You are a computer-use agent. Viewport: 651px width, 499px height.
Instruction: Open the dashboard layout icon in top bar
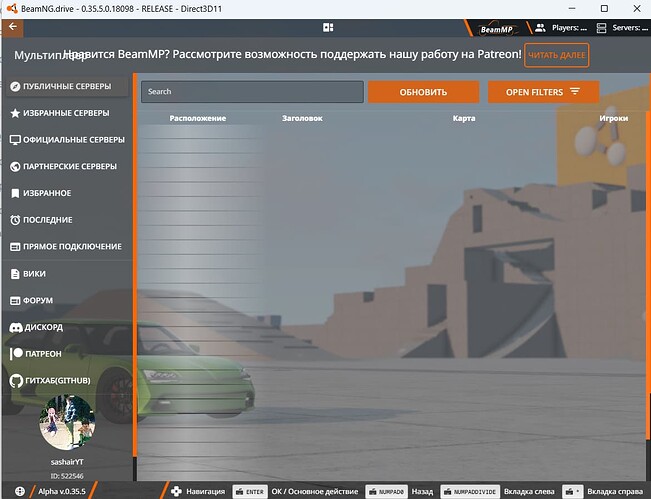click(x=328, y=27)
